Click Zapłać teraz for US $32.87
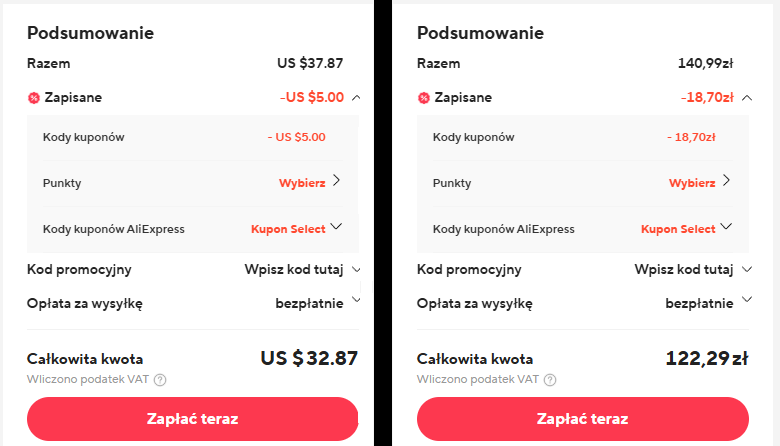 pos(193,419)
